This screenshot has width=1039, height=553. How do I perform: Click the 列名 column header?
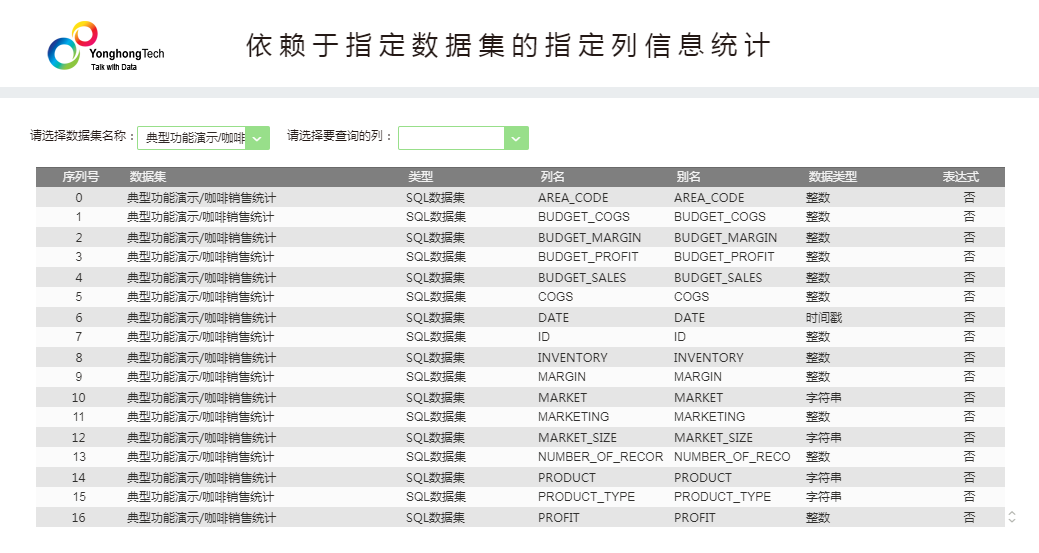coord(553,177)
